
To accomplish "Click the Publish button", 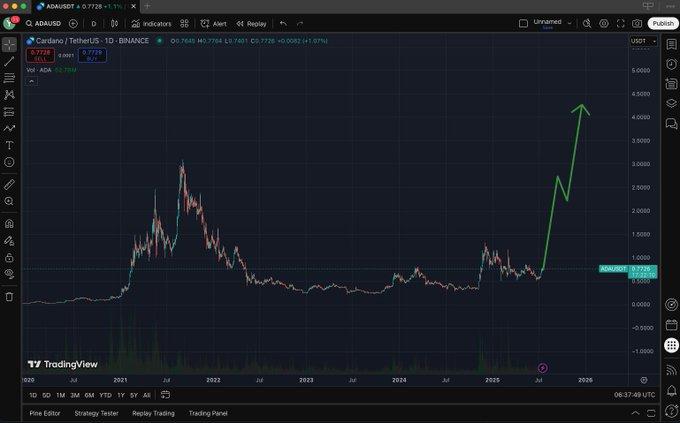I will 662,23.
